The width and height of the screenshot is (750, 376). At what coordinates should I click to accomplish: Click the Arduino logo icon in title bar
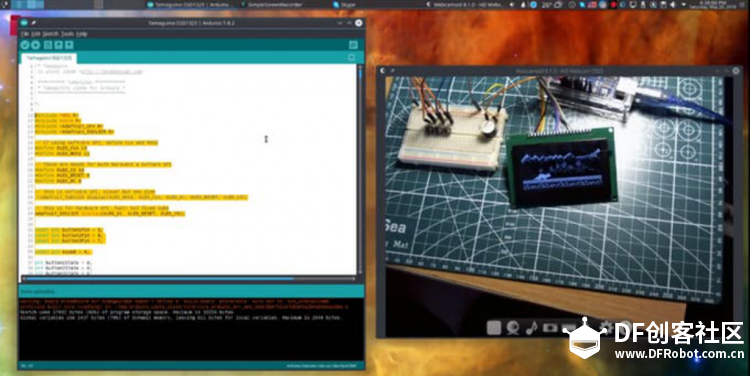[x=24, y=22]
